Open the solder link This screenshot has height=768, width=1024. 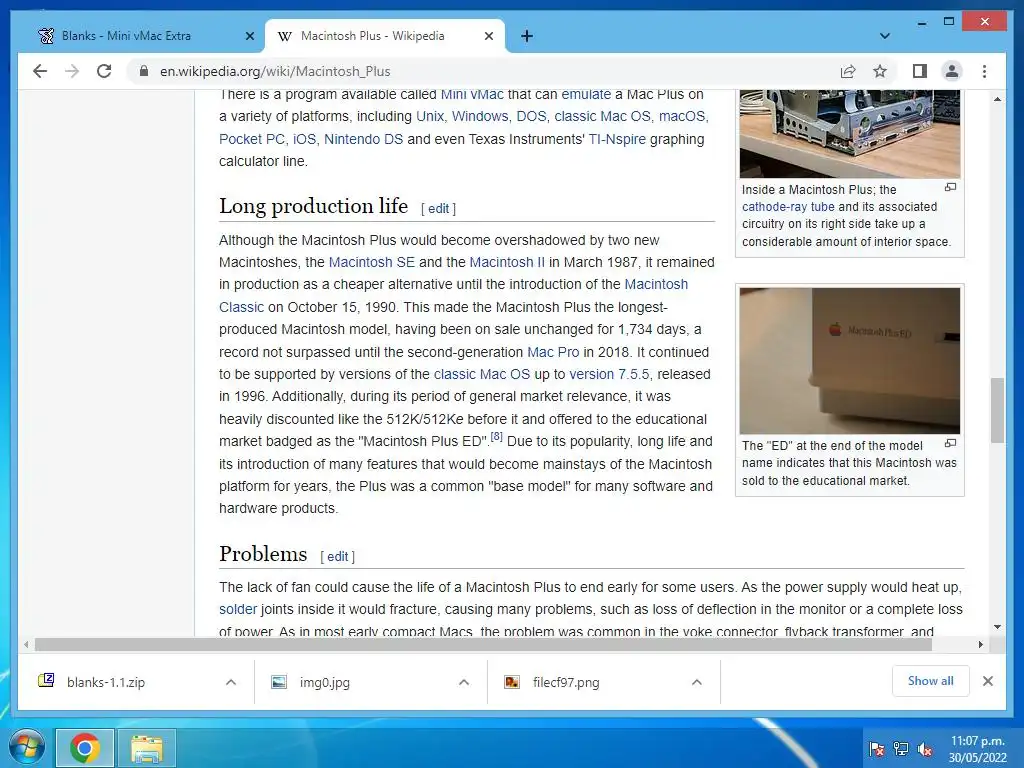coord(238,609)
